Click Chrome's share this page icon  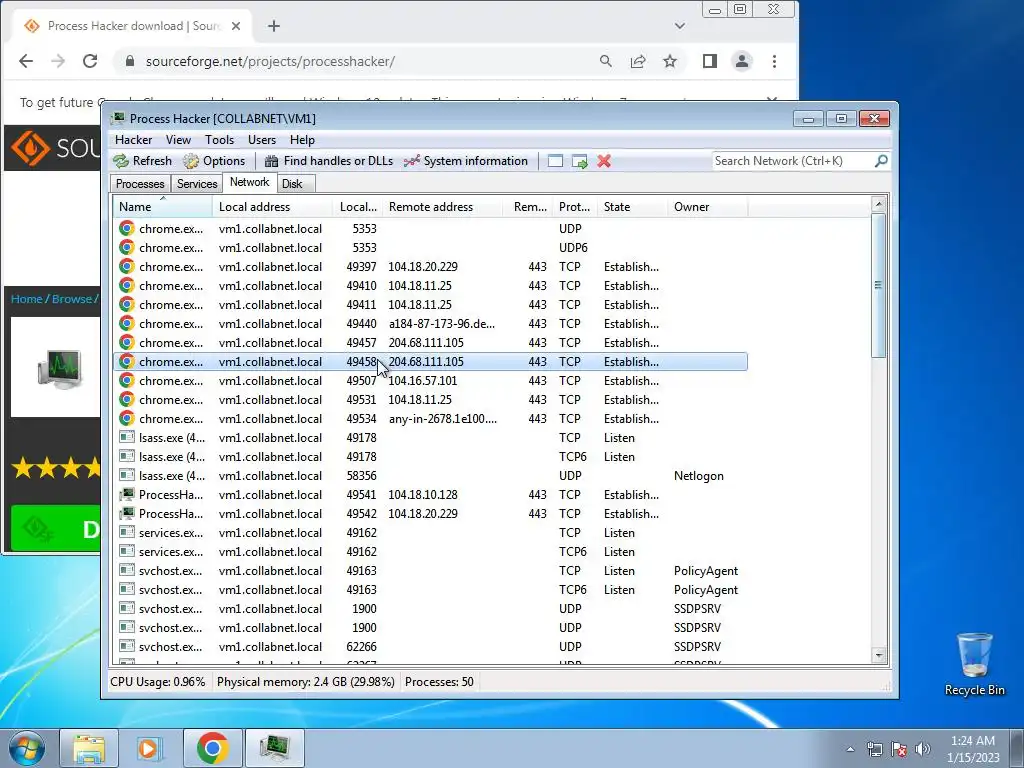click(x=638, y=61)
